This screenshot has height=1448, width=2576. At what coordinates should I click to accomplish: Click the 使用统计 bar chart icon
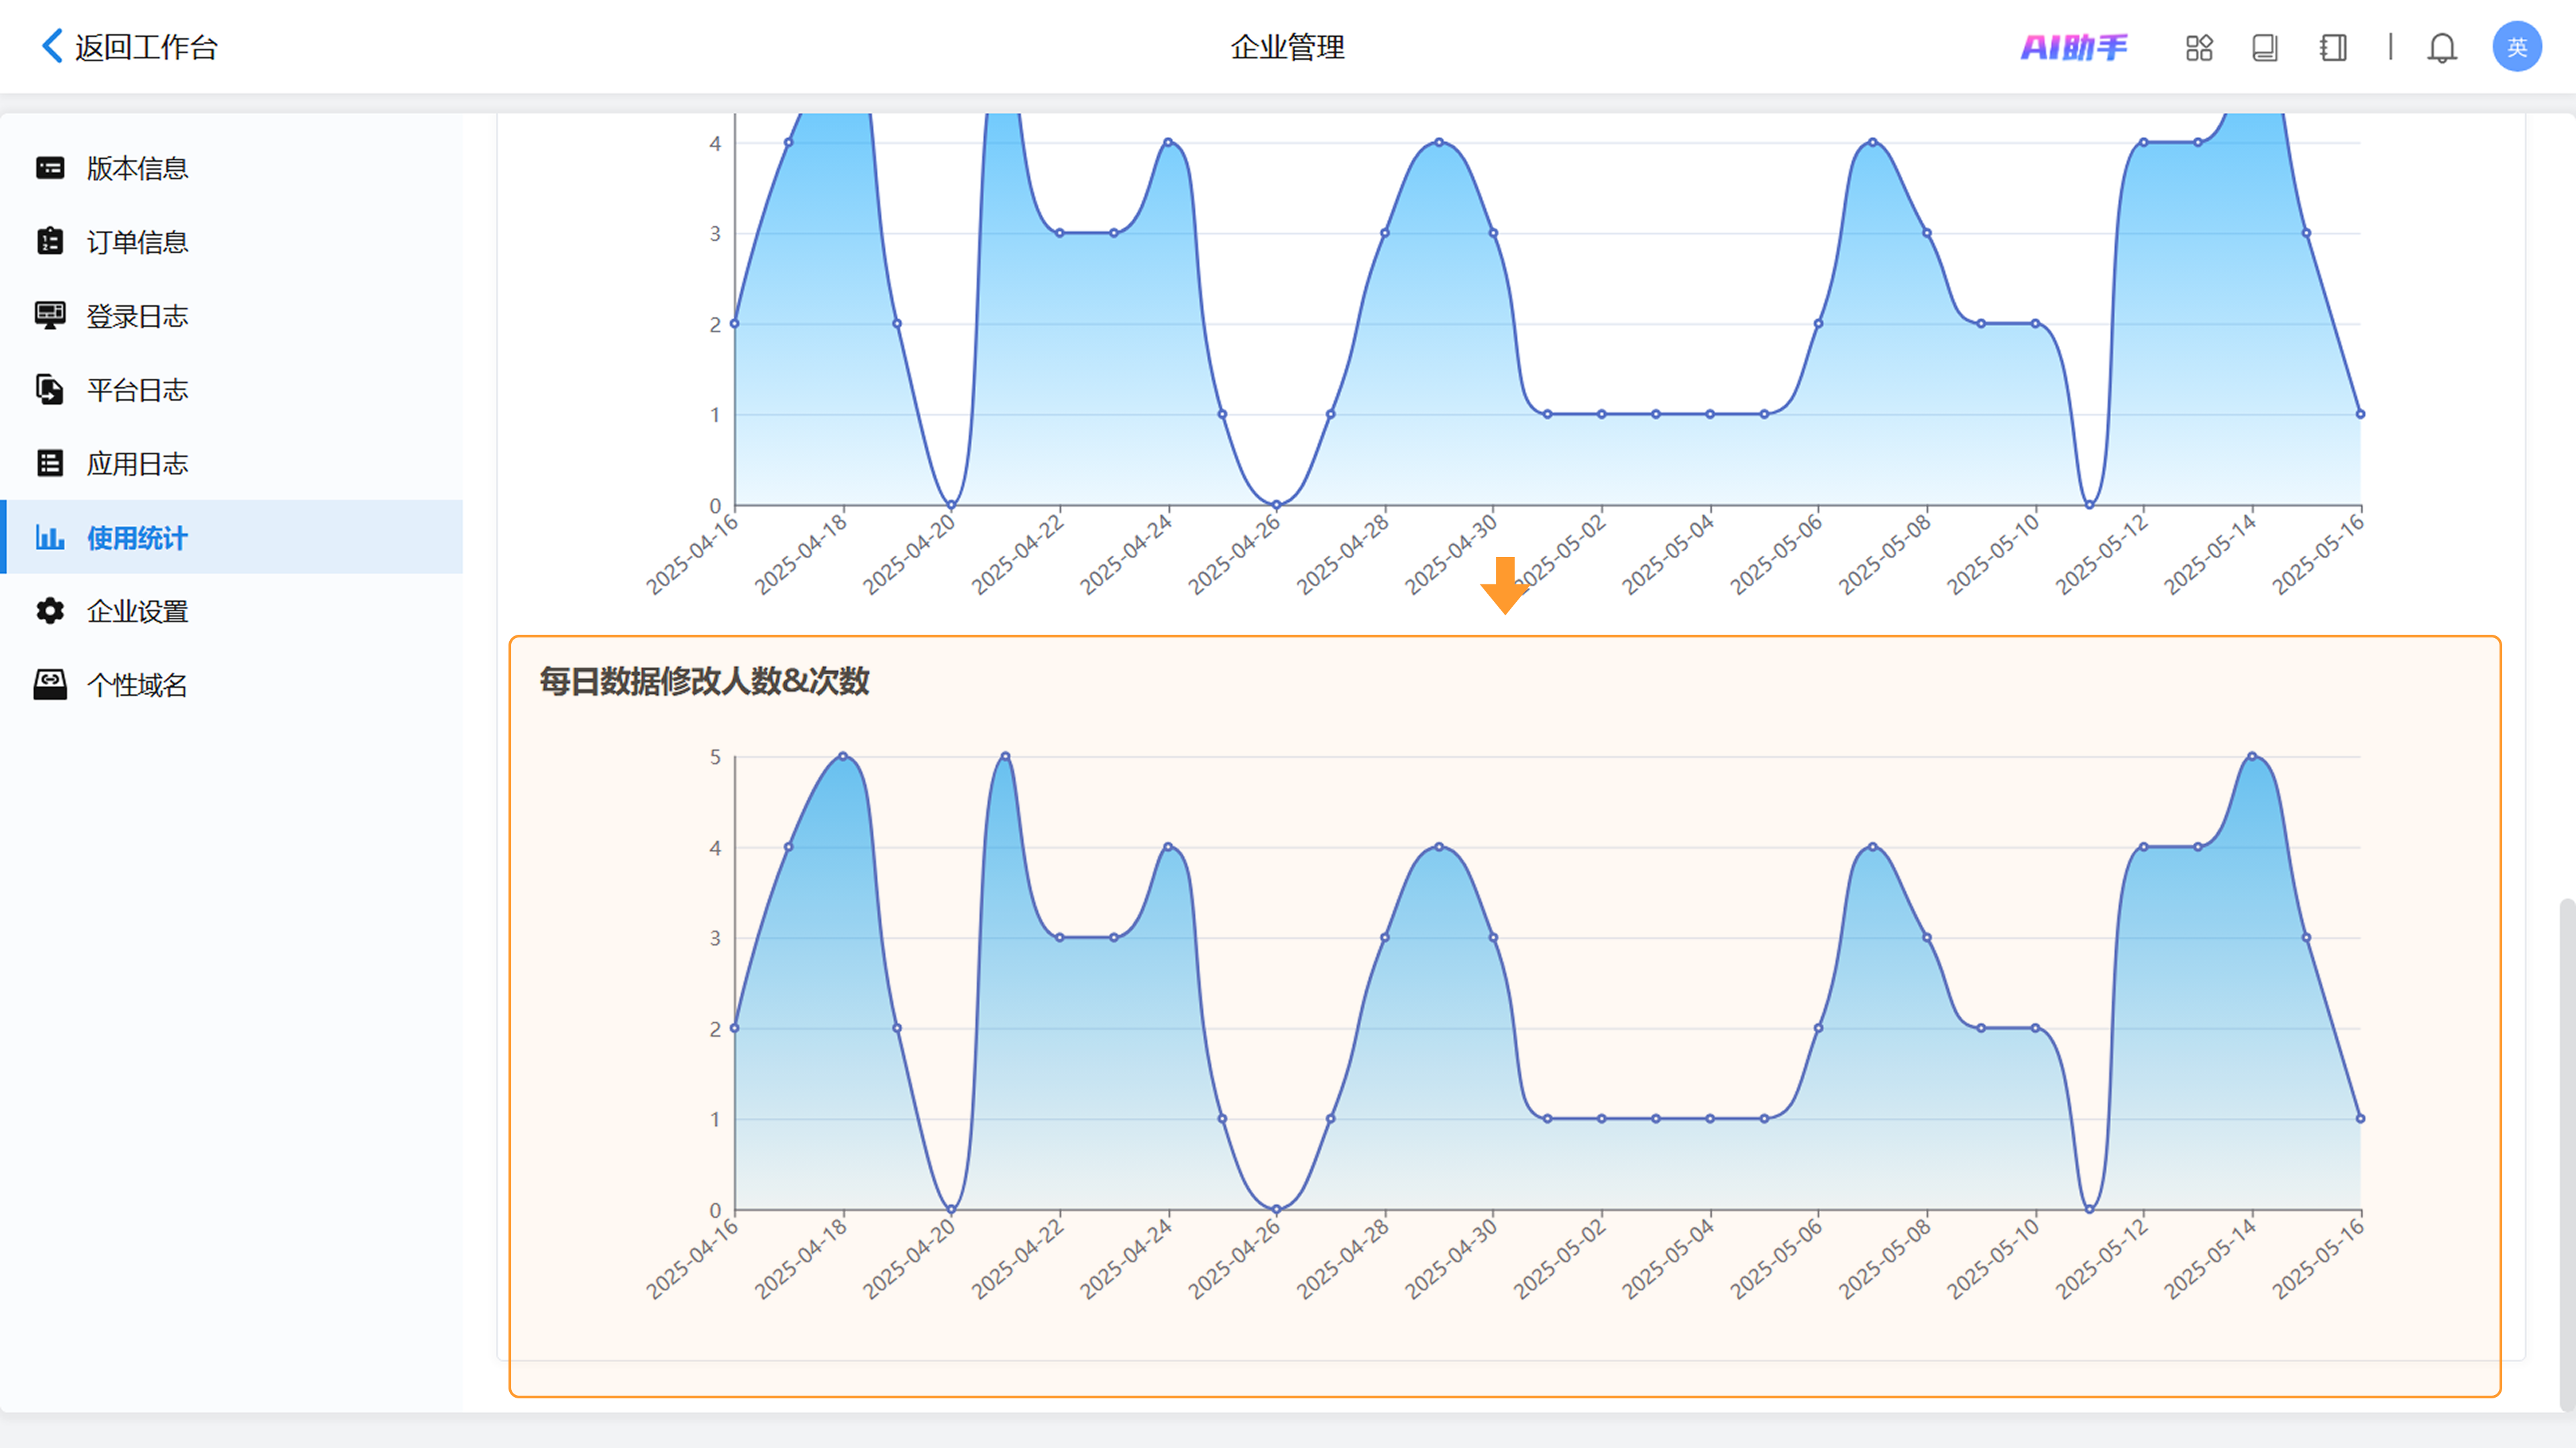pyautogui.click(x=50, y=537)
